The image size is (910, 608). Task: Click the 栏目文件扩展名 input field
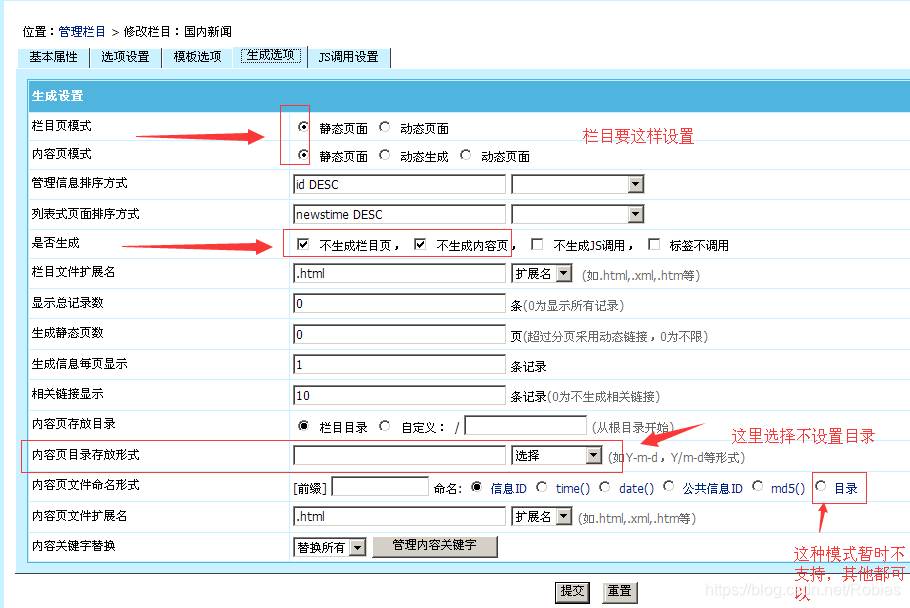point(399,274)
